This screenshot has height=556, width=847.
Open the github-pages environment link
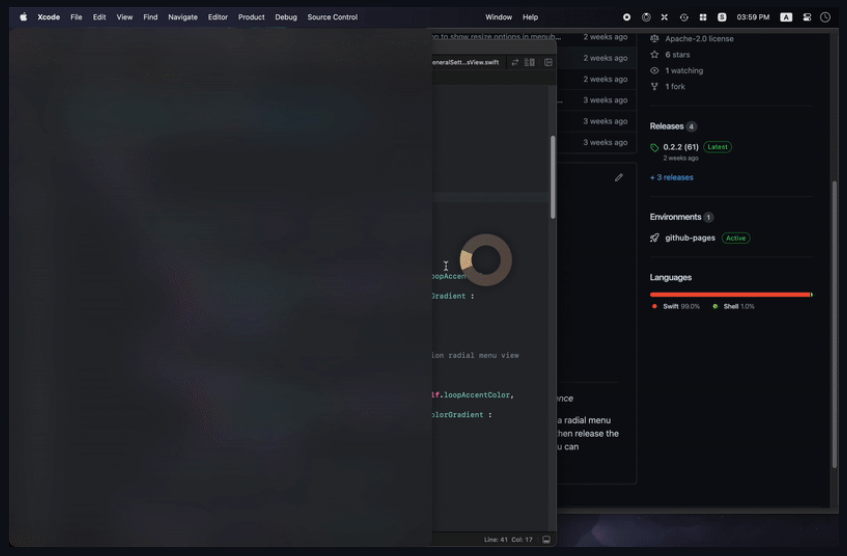[x=690, y=238]
